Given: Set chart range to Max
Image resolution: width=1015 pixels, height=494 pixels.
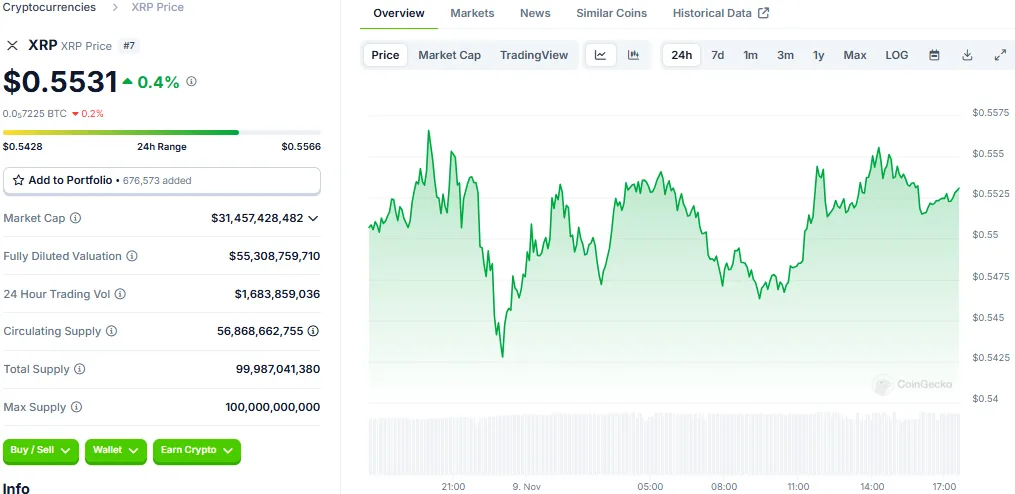Looking at the screenshot, I should coord(855,55).
